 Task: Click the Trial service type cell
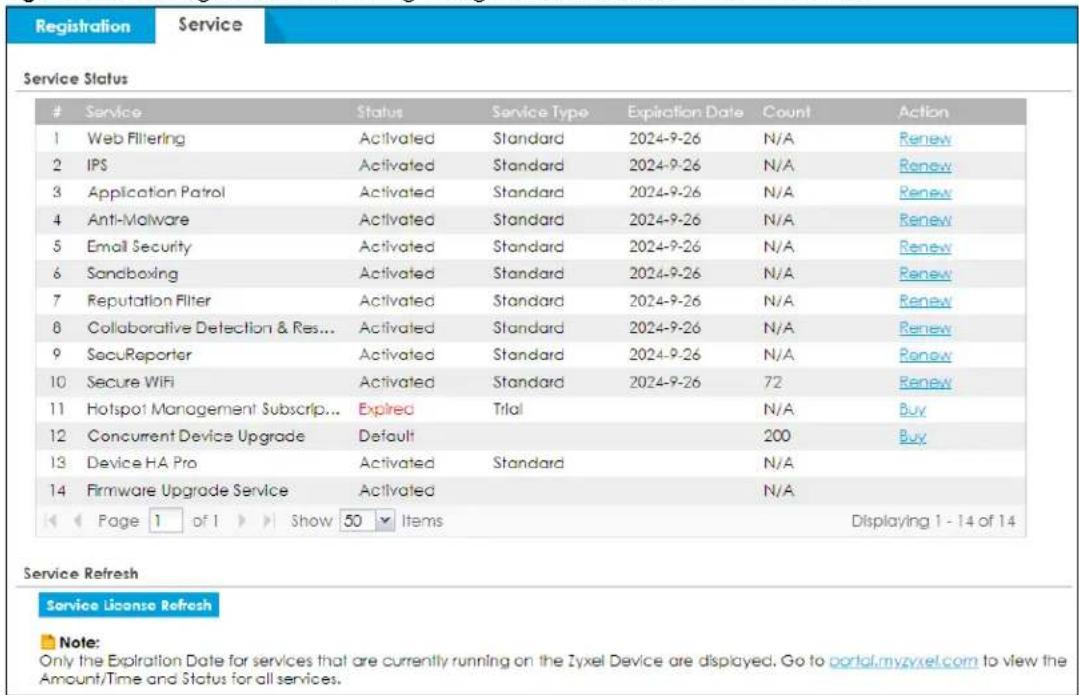click(x=508, y=409)
